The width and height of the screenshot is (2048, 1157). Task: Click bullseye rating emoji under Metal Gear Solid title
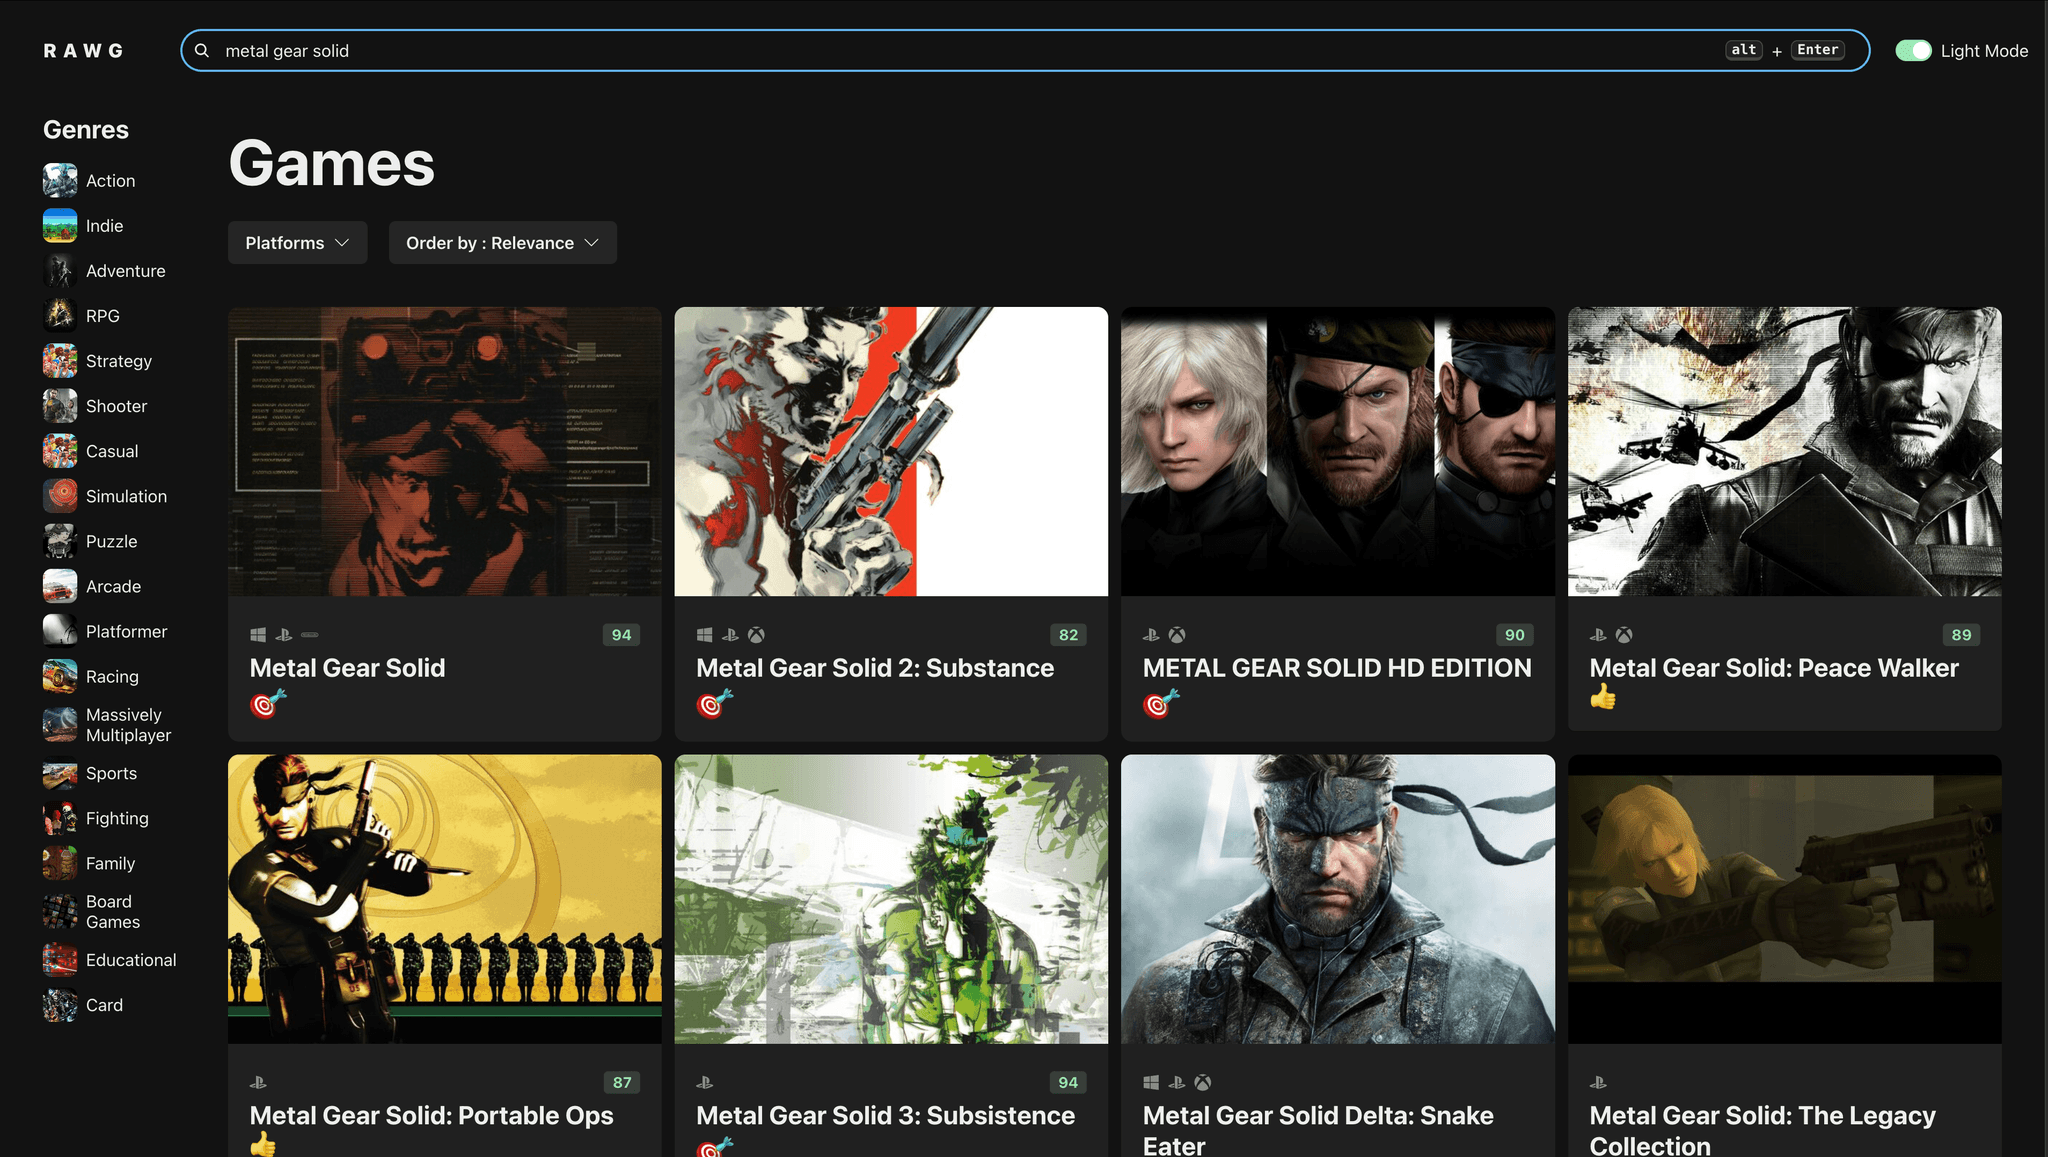268,704
